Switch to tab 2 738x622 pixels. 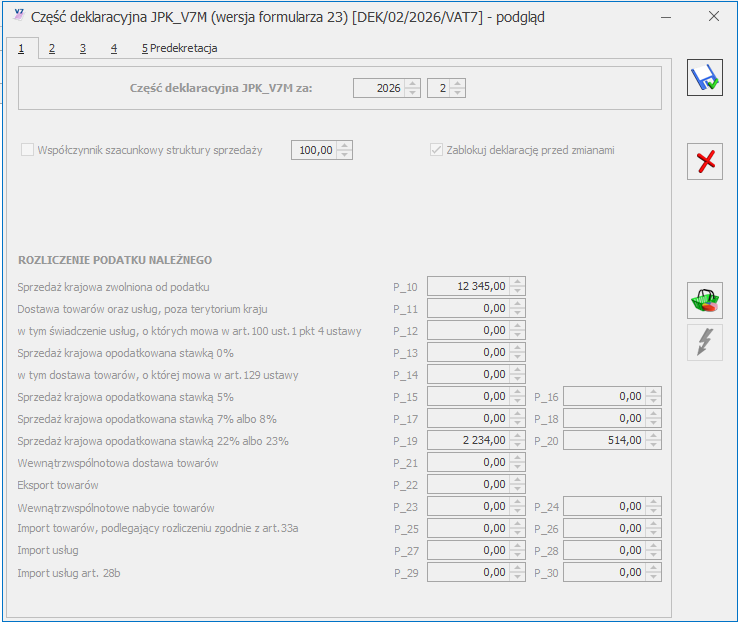pyautogui.click(x=52, y=48)
